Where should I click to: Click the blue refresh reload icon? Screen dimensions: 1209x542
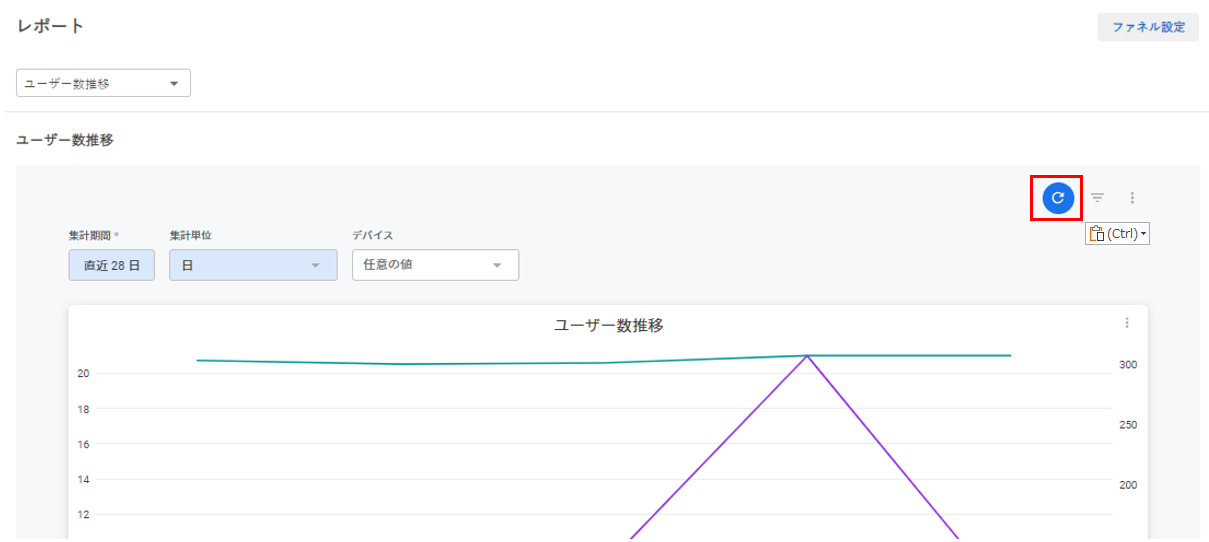click(x=1058, y=198)
